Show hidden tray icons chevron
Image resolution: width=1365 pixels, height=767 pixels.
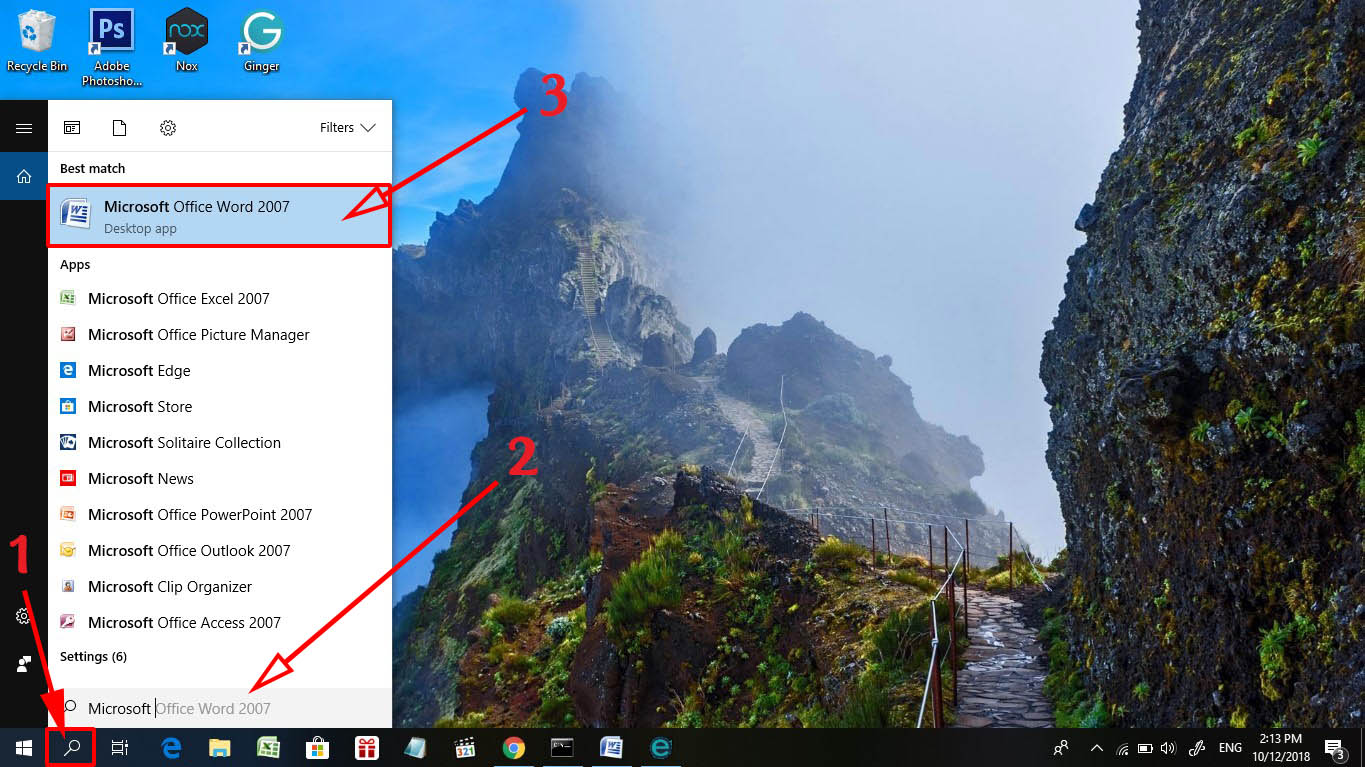pyautogui.click(x=1097, y=748)
